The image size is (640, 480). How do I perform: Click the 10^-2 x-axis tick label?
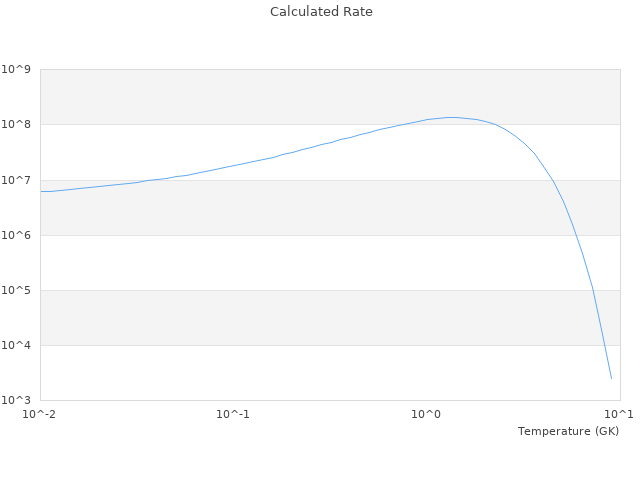40,414
